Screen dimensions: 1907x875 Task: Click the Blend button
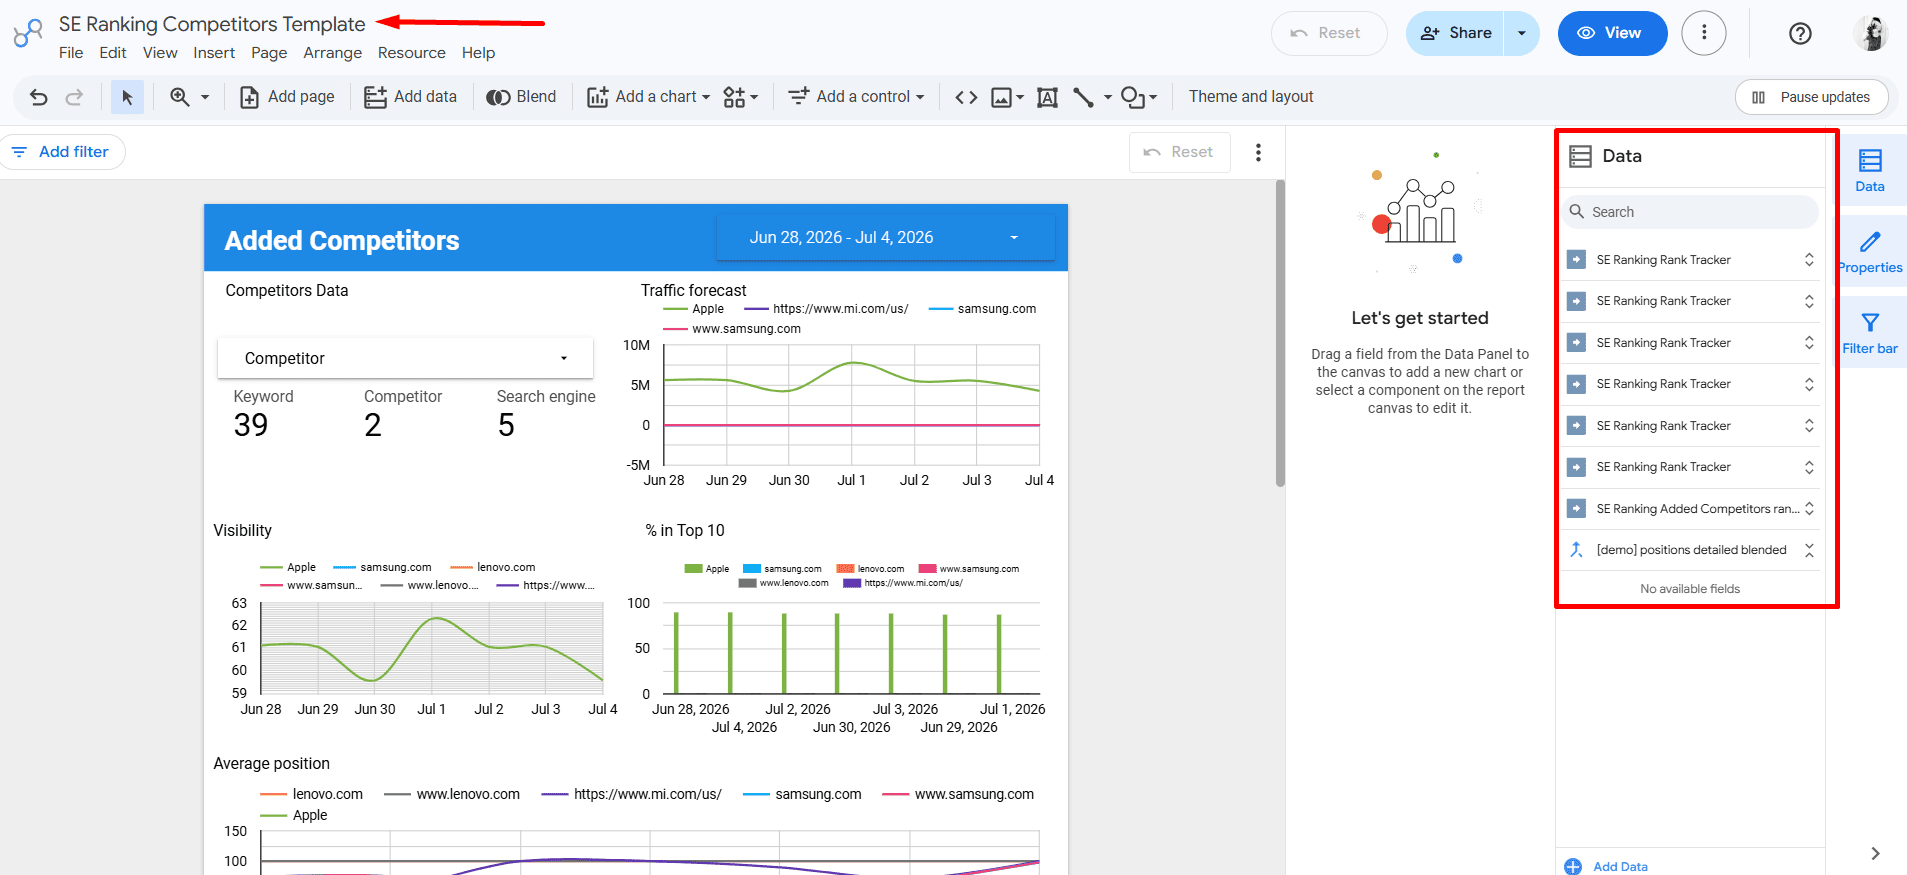point(521,97)
